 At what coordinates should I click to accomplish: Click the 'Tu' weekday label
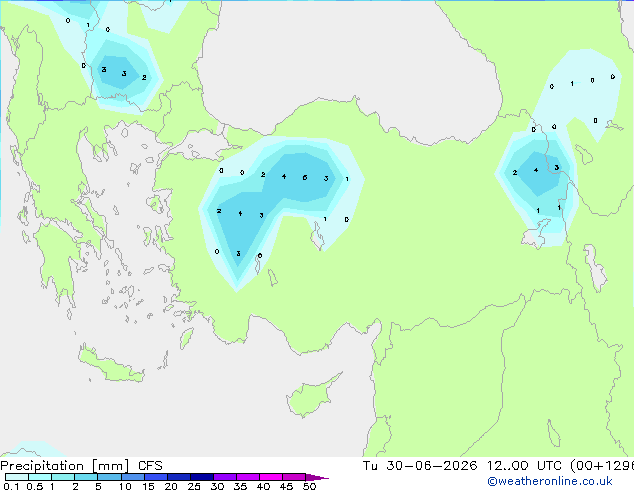(x=370, y=466)
